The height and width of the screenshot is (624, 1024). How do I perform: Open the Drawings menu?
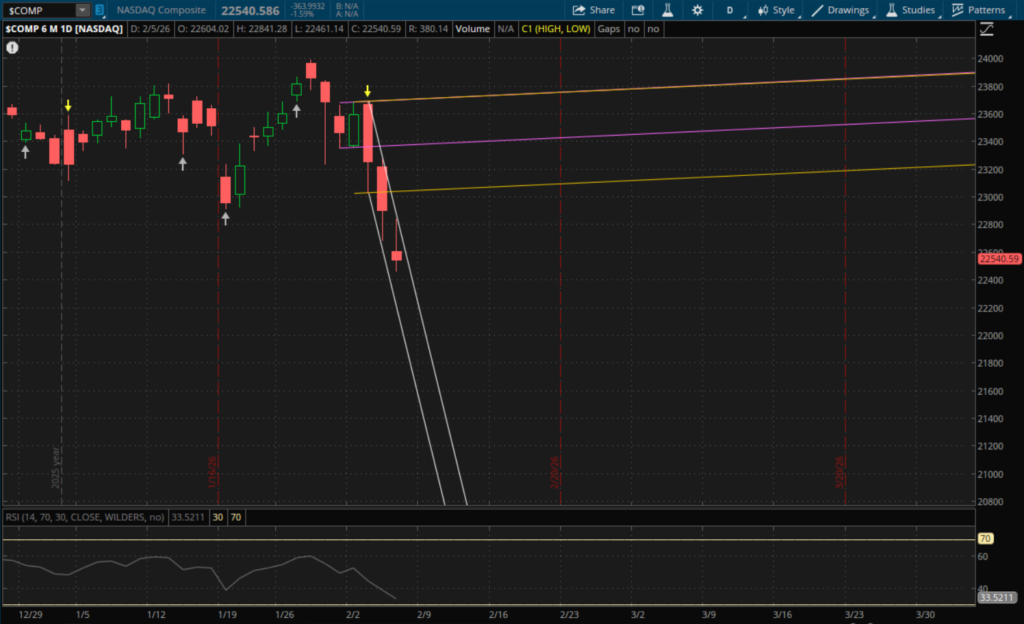point(841,10)
